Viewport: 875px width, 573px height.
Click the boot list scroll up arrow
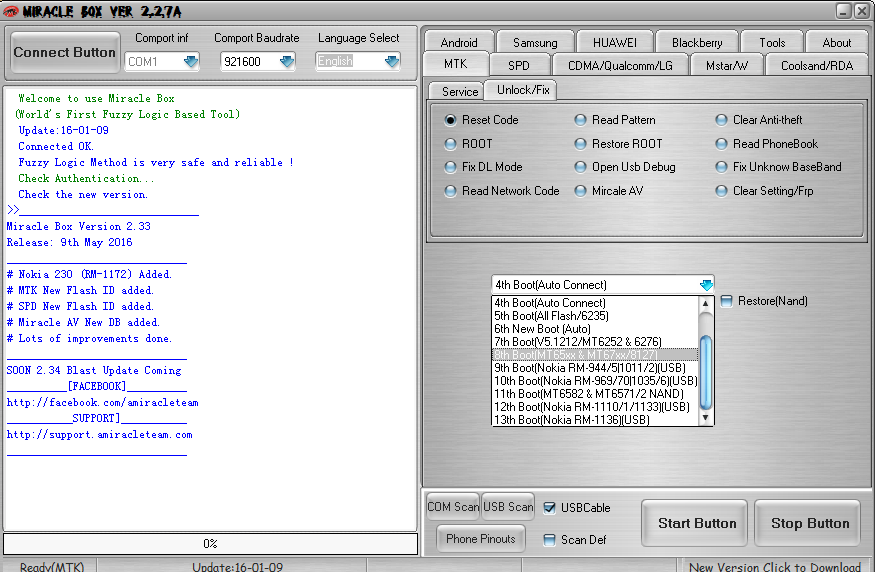(x=705, y=304)
